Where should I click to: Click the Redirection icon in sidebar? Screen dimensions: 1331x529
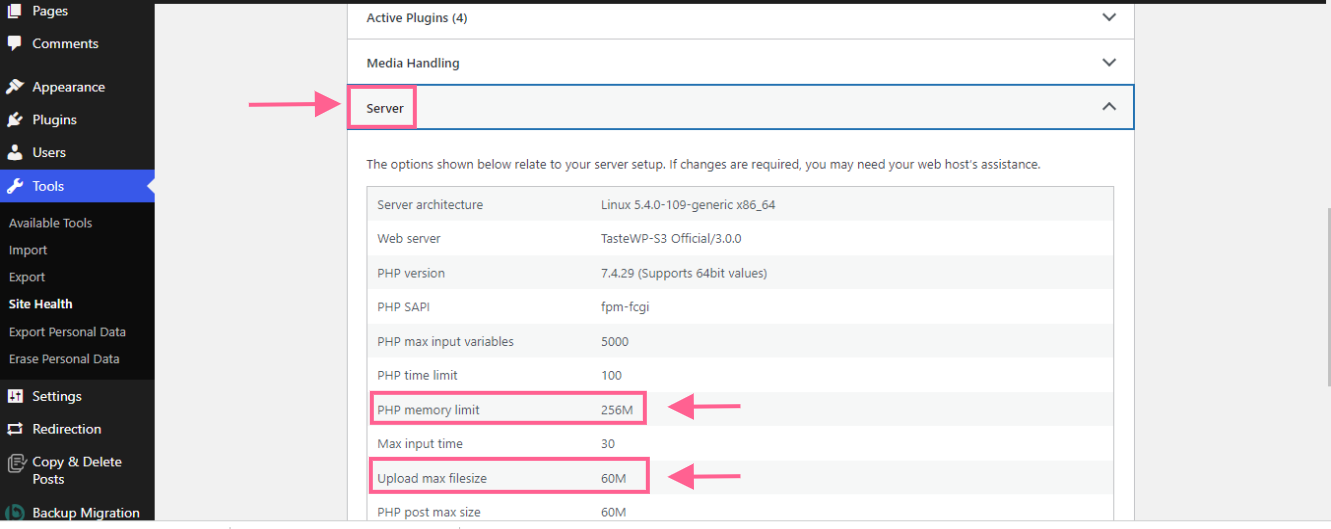click(15, 429)
